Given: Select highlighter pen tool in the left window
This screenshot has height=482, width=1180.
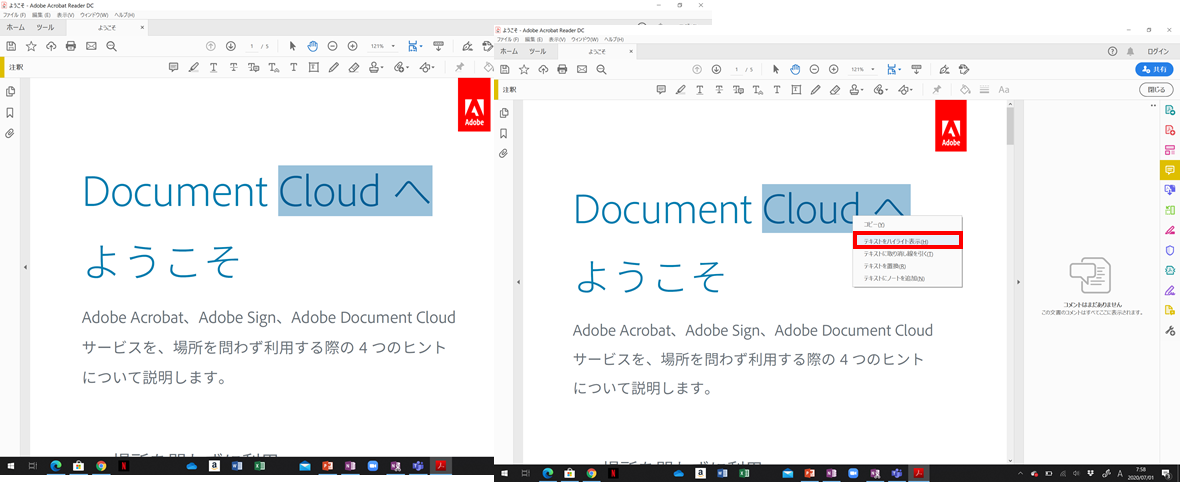Looking at the screenshot, I should click(x=193, y=67).
